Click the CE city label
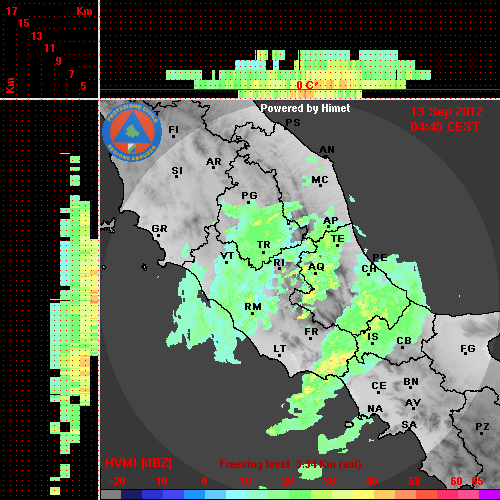 pyautogui.click(x=379, y=386)
